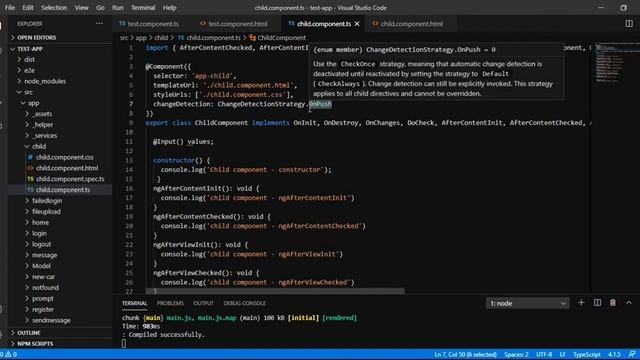Click the TypeScript language mode
The image size is (640, 360).
pos(587,354)
